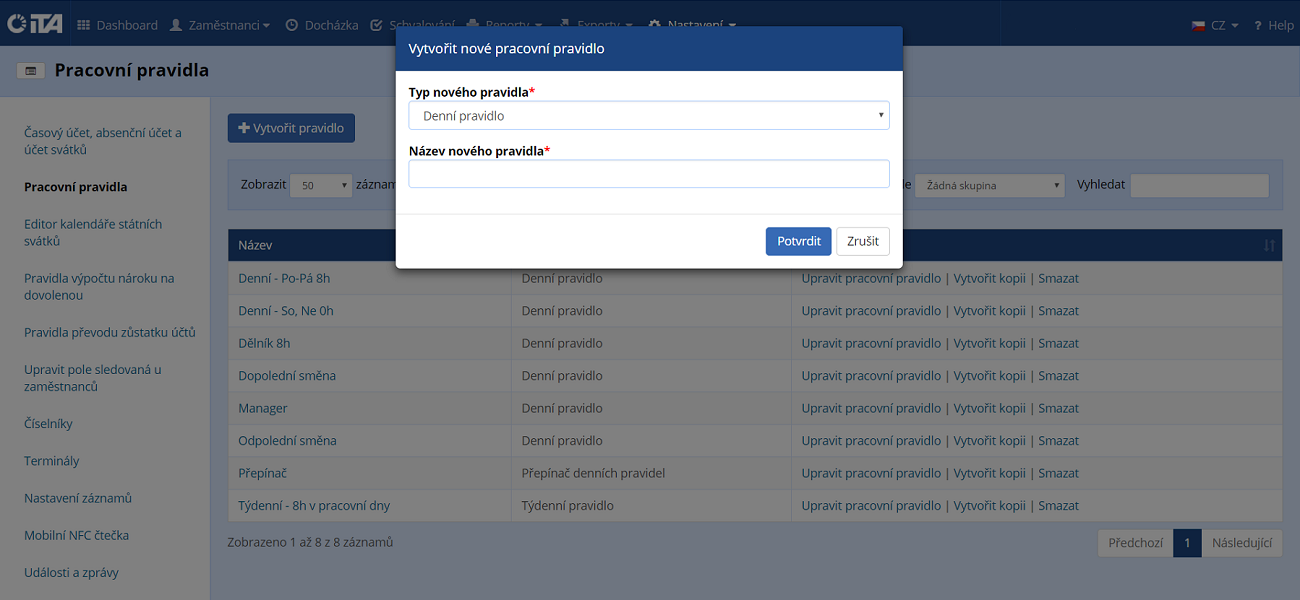Open the Zobrazit records count dropdown
This screenshot has height=600, width=1300.
click(321, 185)
